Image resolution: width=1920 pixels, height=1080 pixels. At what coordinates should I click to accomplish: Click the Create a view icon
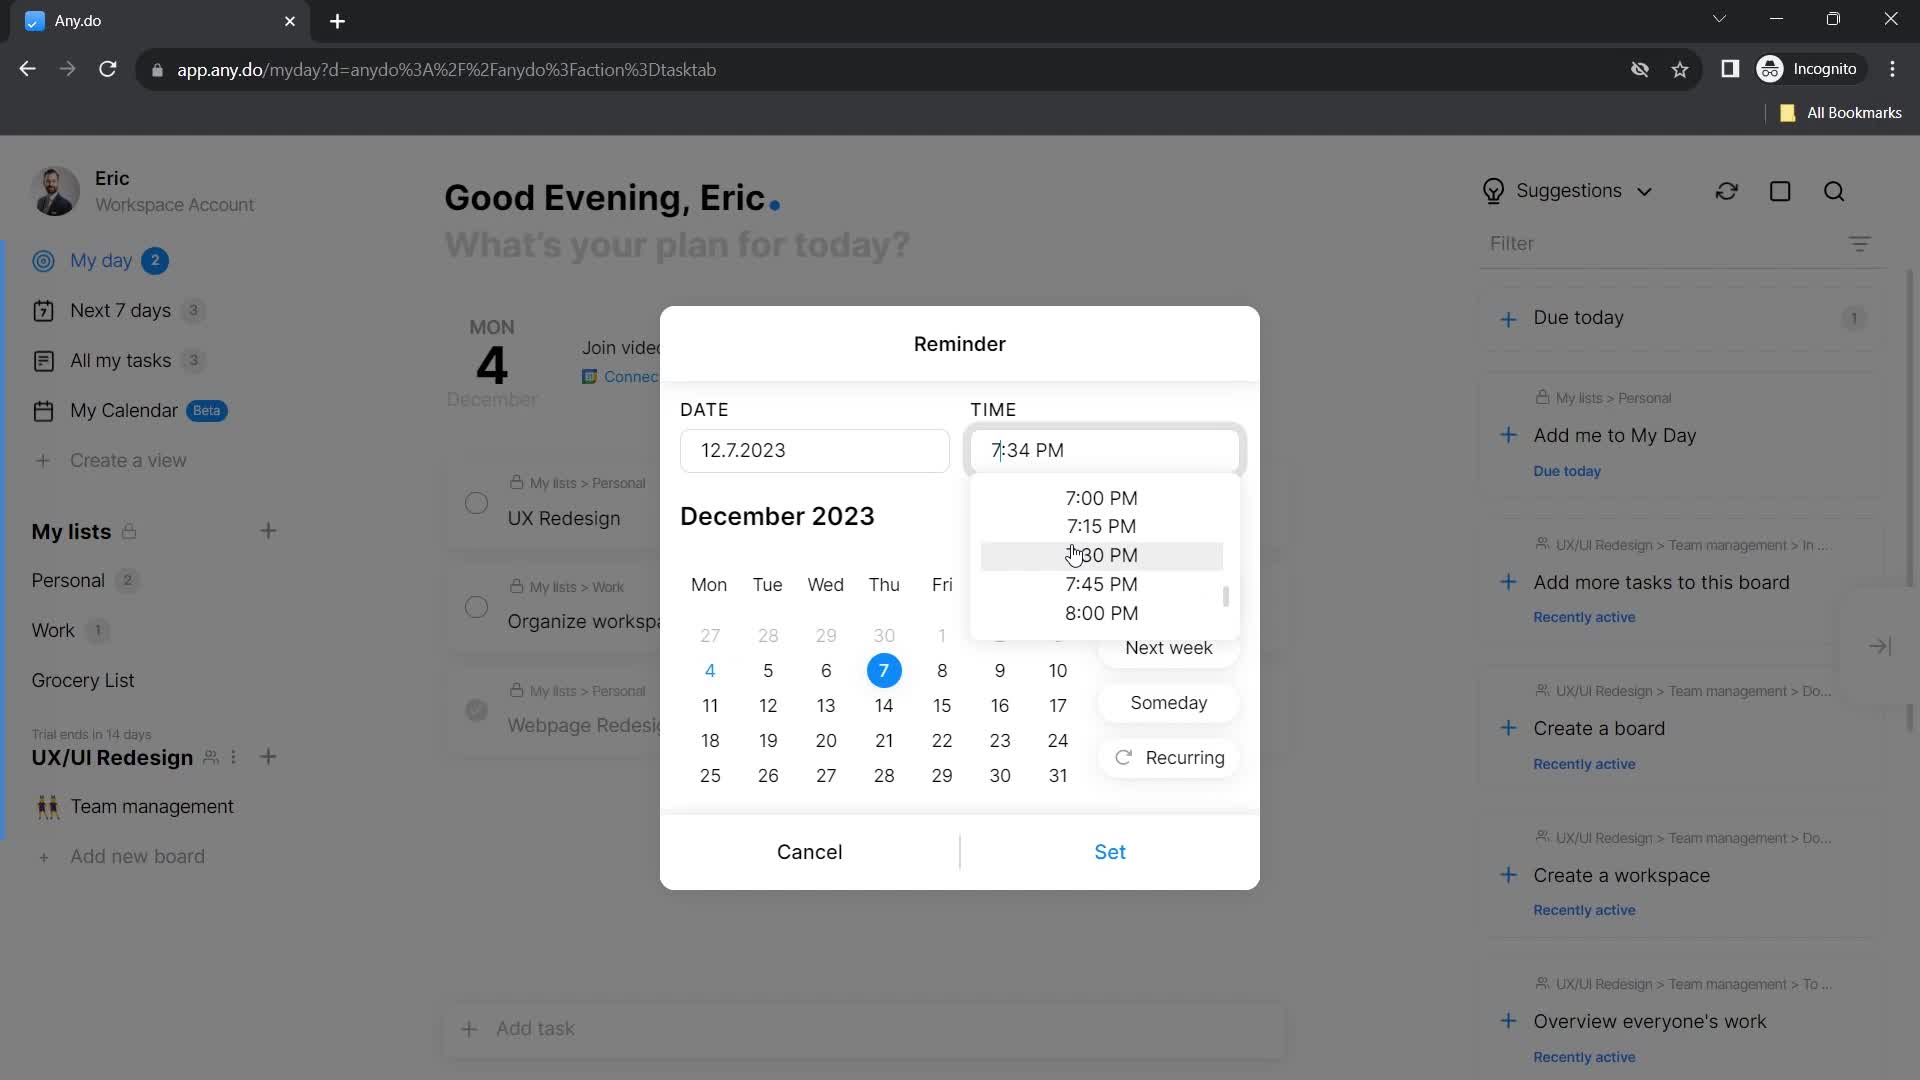point(42,459)
